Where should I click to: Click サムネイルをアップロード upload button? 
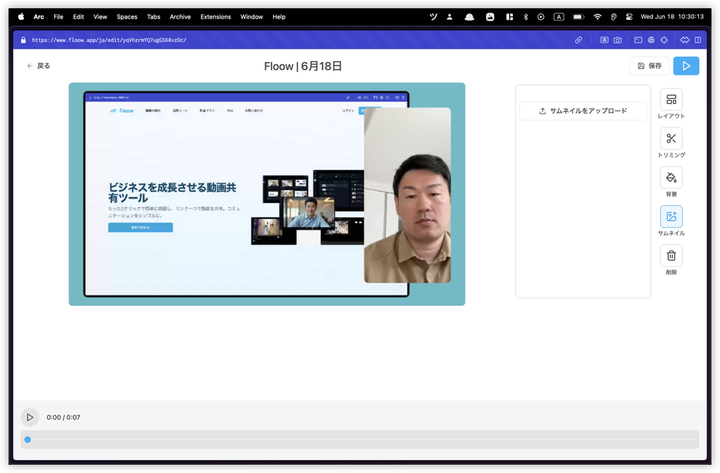pos(583,111)
